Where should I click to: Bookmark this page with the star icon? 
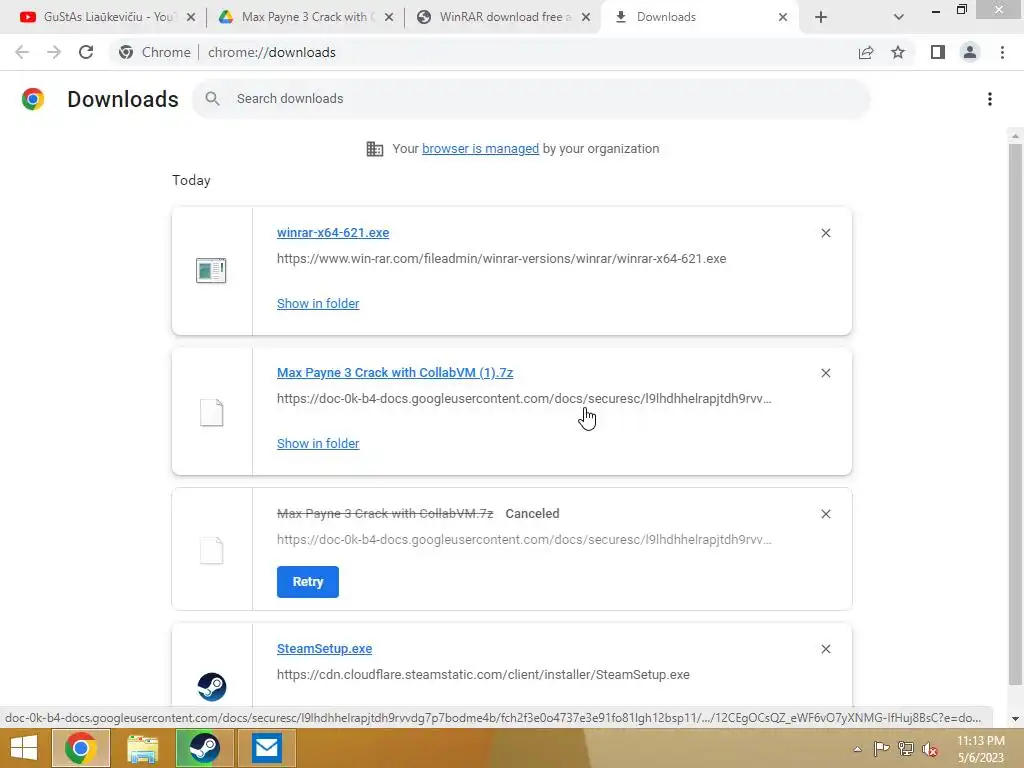(898, 52)
